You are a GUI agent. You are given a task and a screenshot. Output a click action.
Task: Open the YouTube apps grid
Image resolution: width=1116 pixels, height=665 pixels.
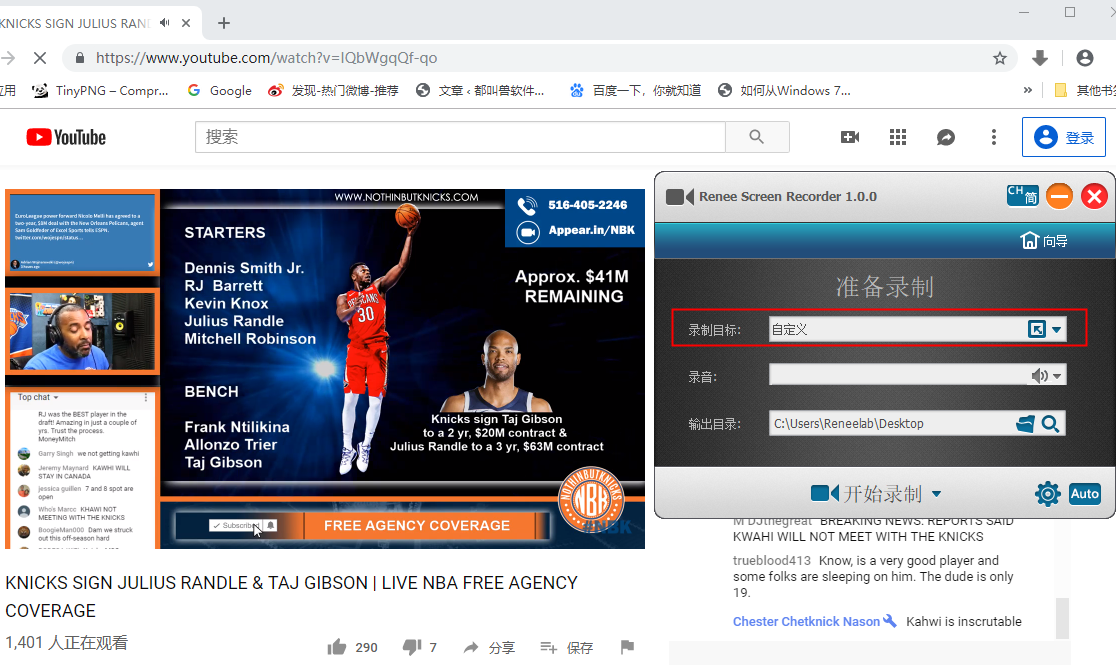[897, 137]
